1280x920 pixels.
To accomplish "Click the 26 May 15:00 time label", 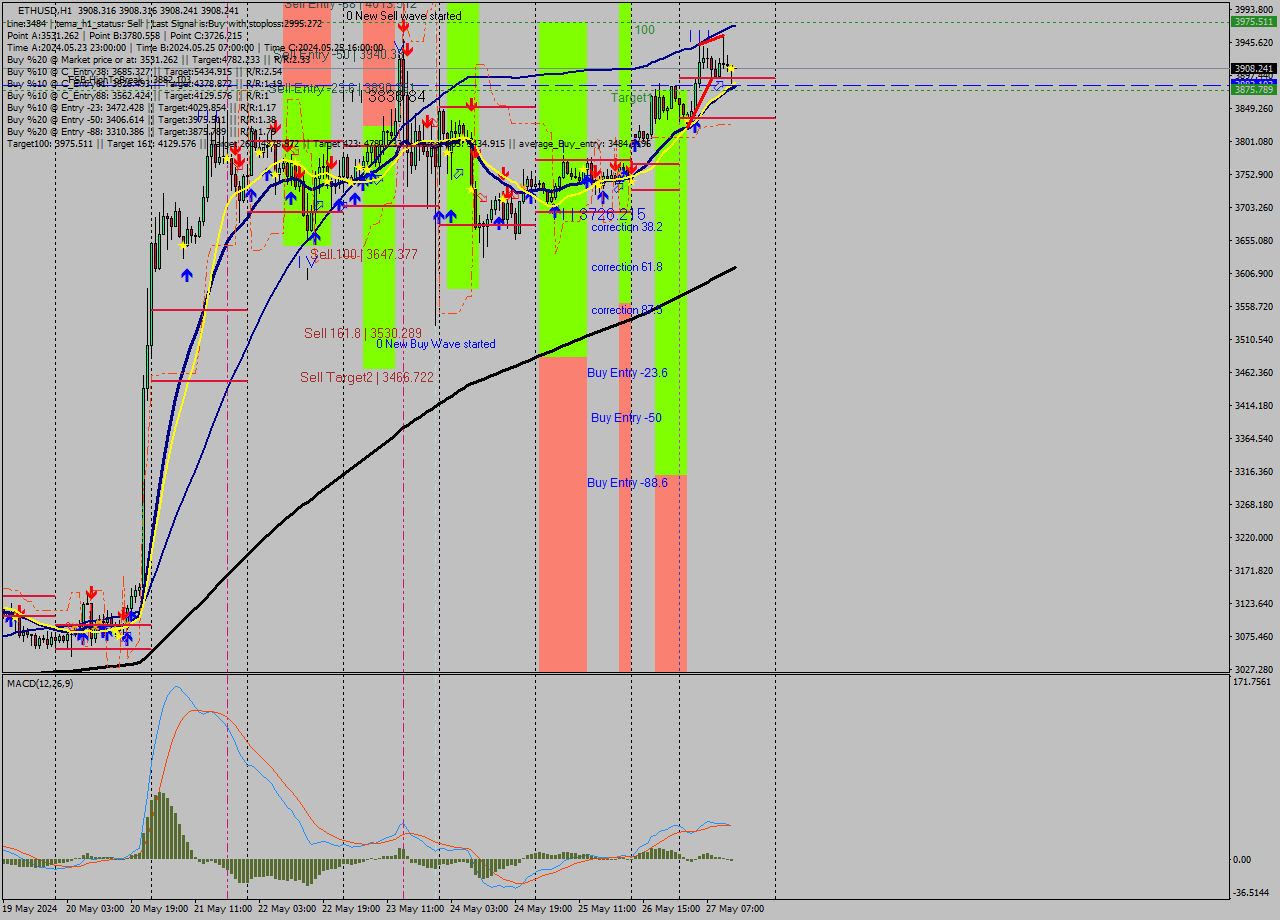I will coord(671,909).
